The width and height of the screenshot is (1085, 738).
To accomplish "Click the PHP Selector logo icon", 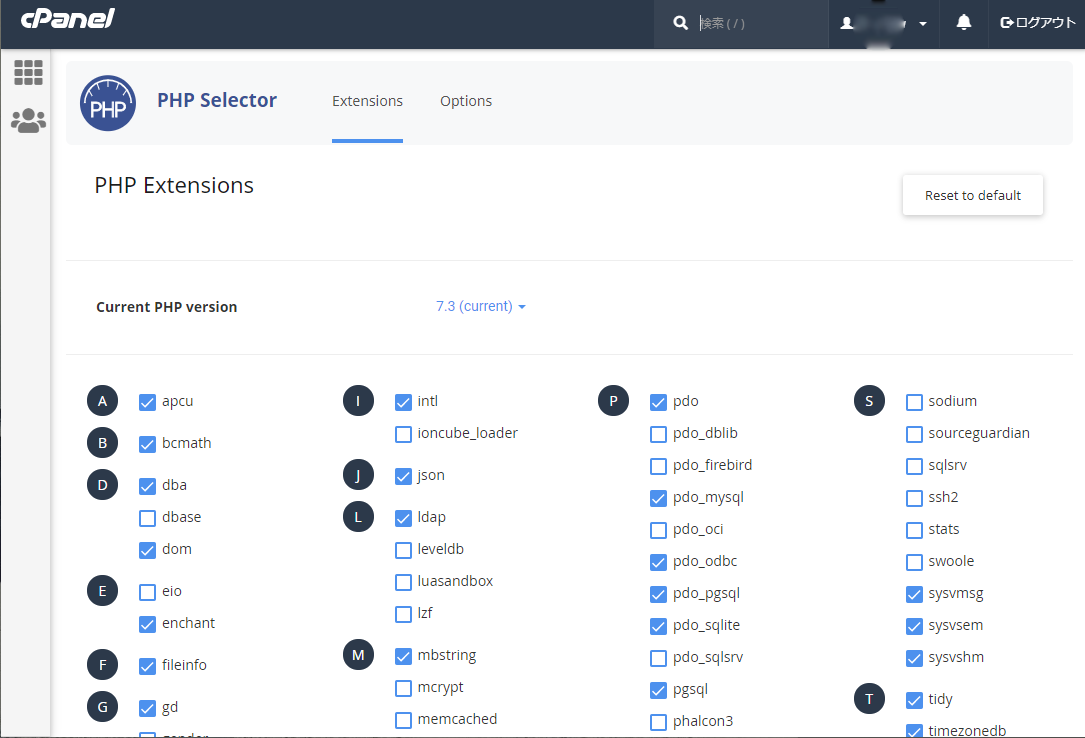I will [107, 103].
